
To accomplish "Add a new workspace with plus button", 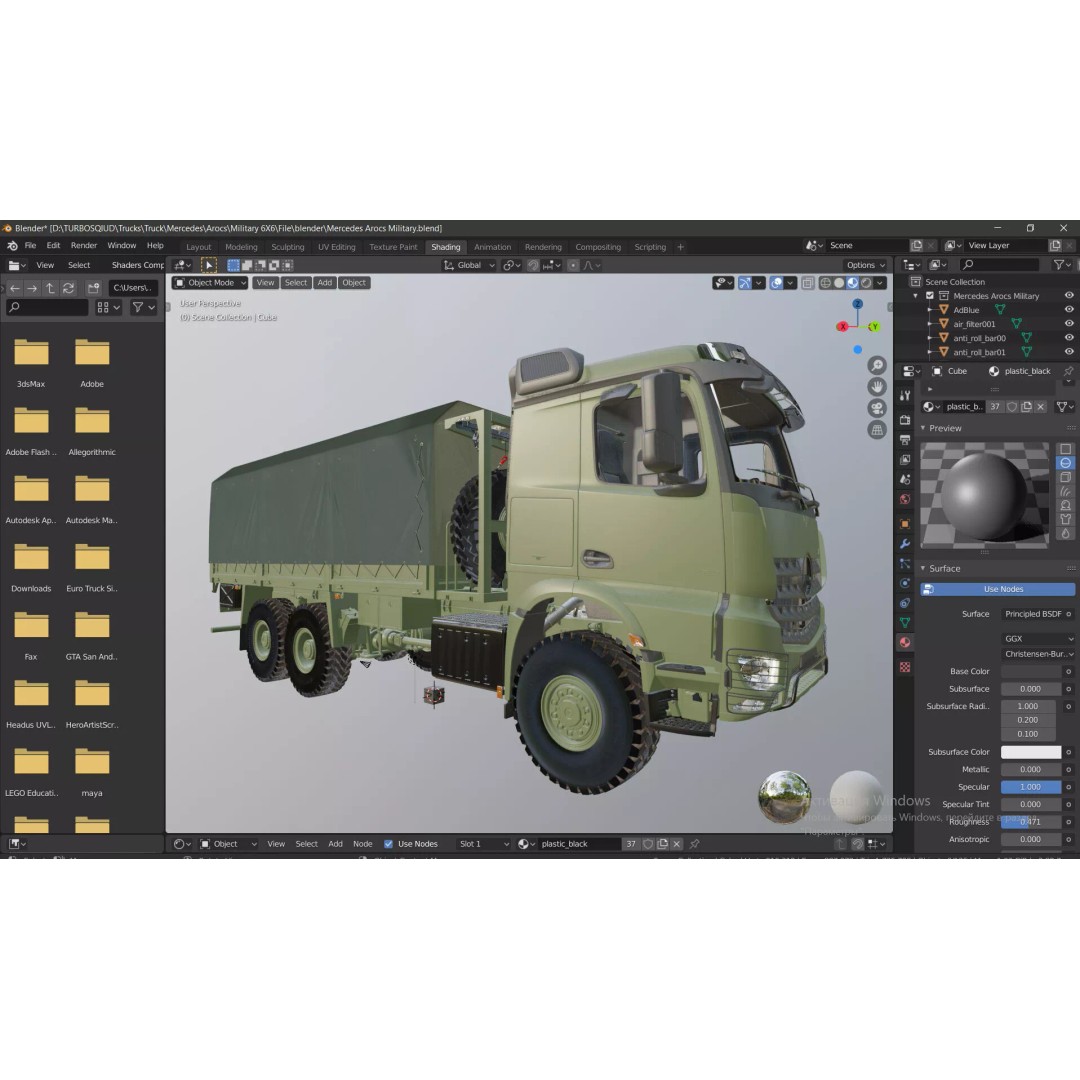I will 681,247.
